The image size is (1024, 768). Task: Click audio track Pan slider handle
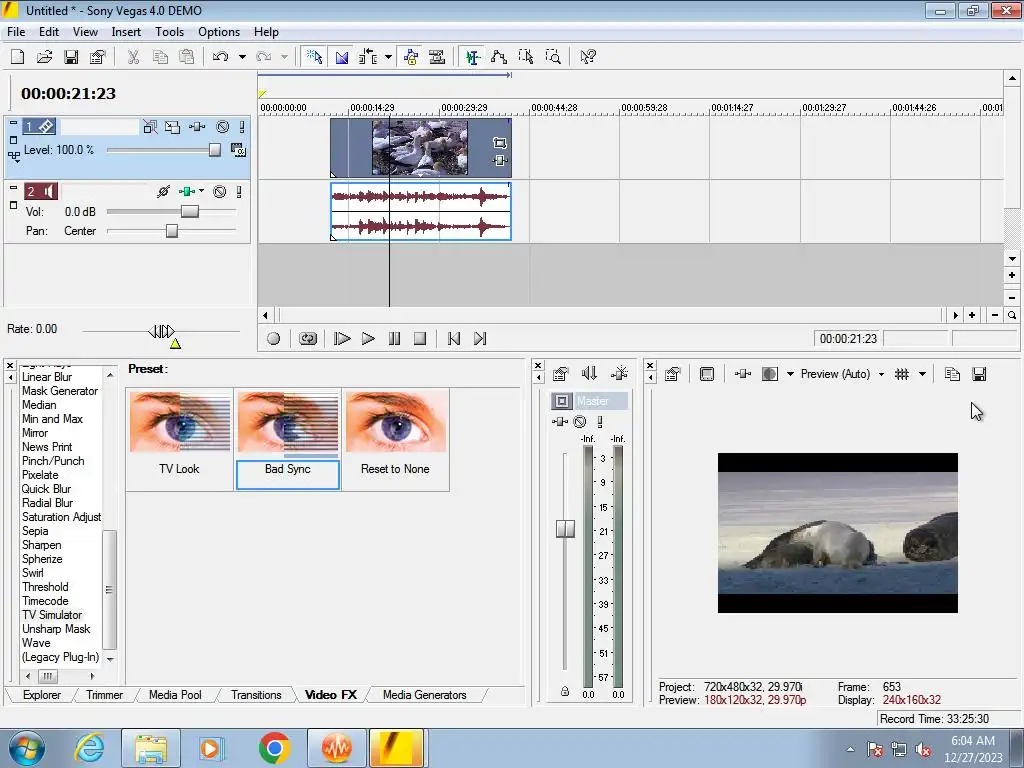tap(172, 231)
